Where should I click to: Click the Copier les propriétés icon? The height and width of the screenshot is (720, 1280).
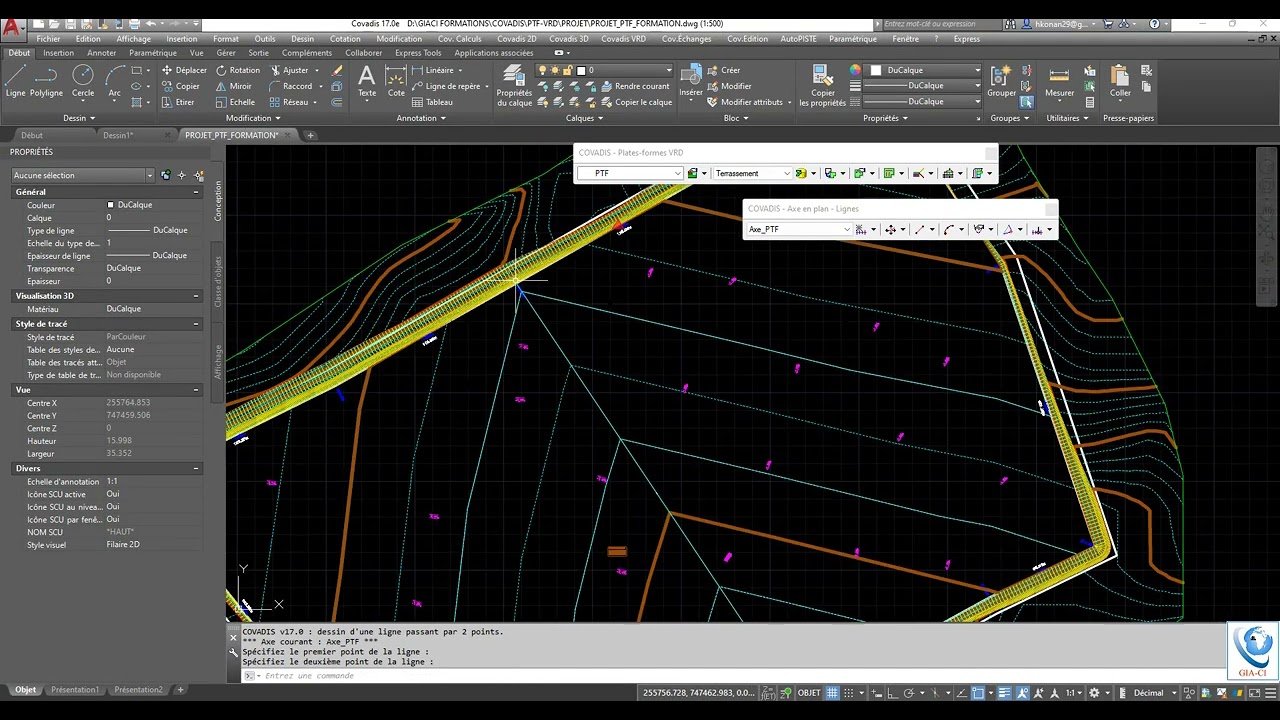coord(823,84)
